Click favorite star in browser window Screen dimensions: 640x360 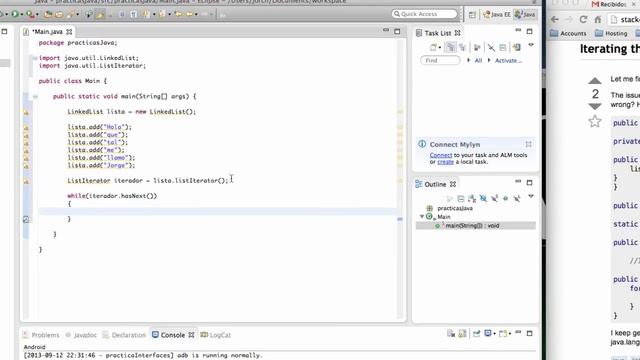[595, 121]
